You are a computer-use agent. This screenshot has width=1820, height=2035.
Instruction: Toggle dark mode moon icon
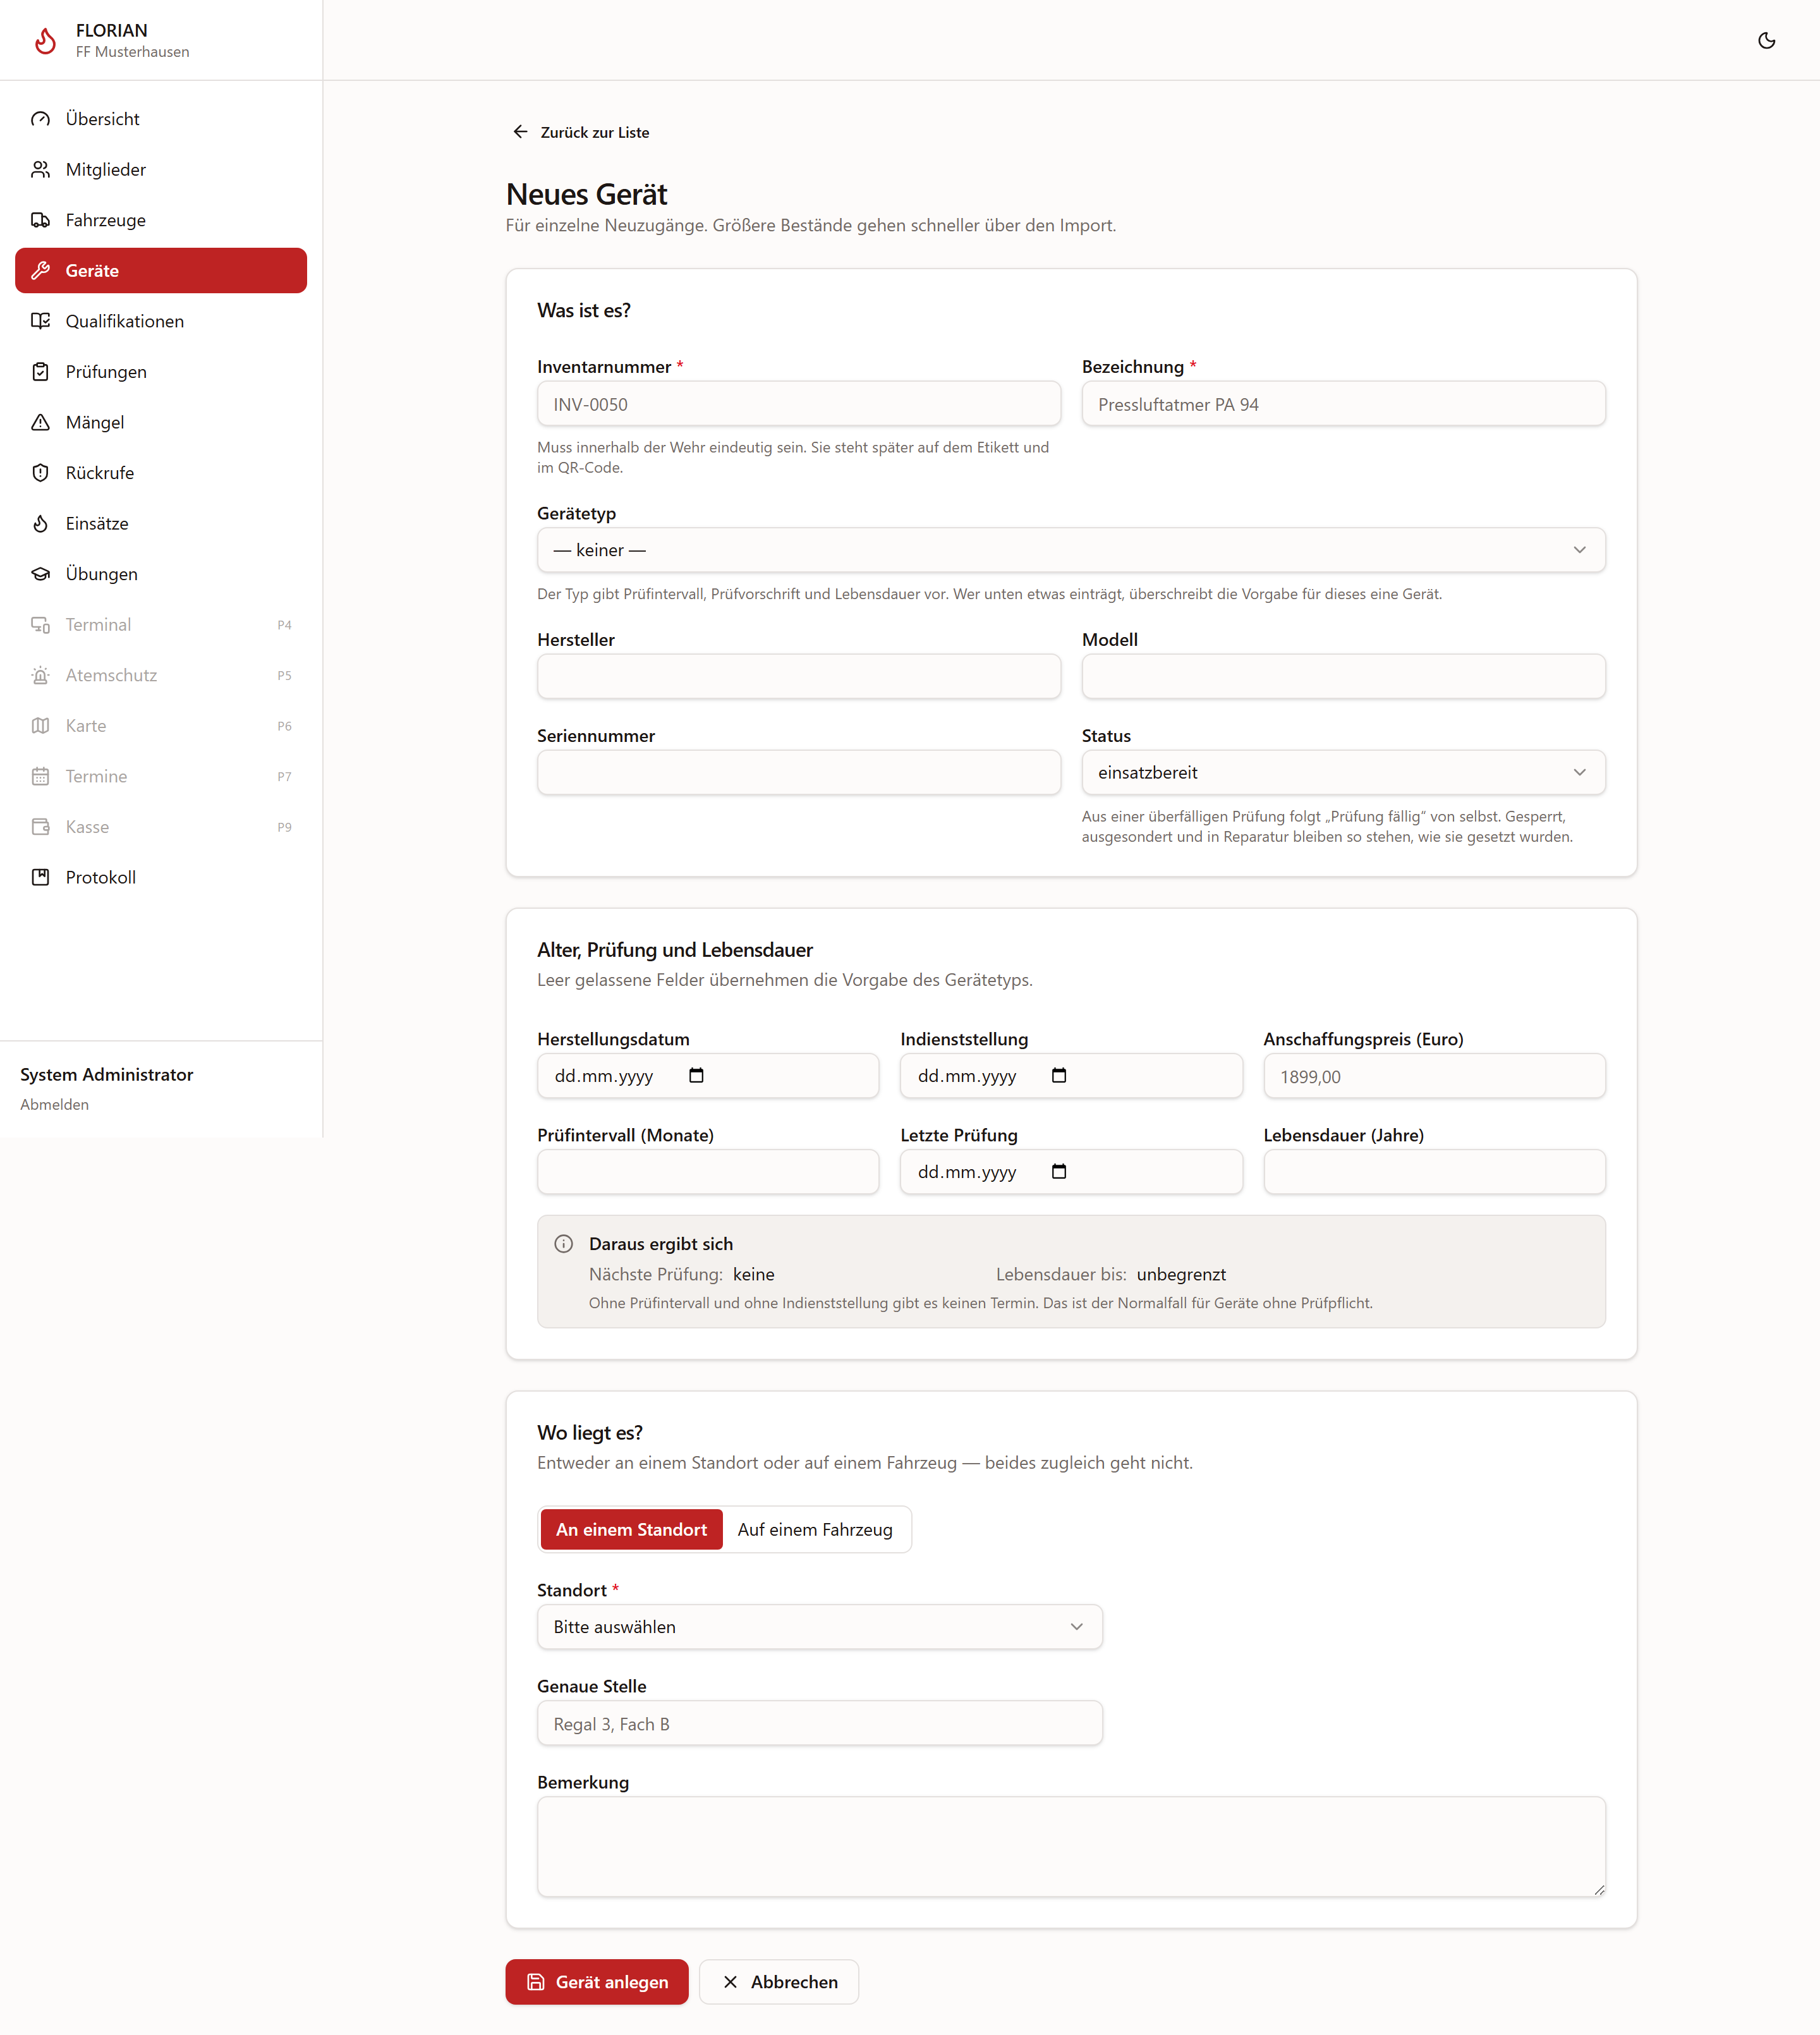(x=1766, y=40)
